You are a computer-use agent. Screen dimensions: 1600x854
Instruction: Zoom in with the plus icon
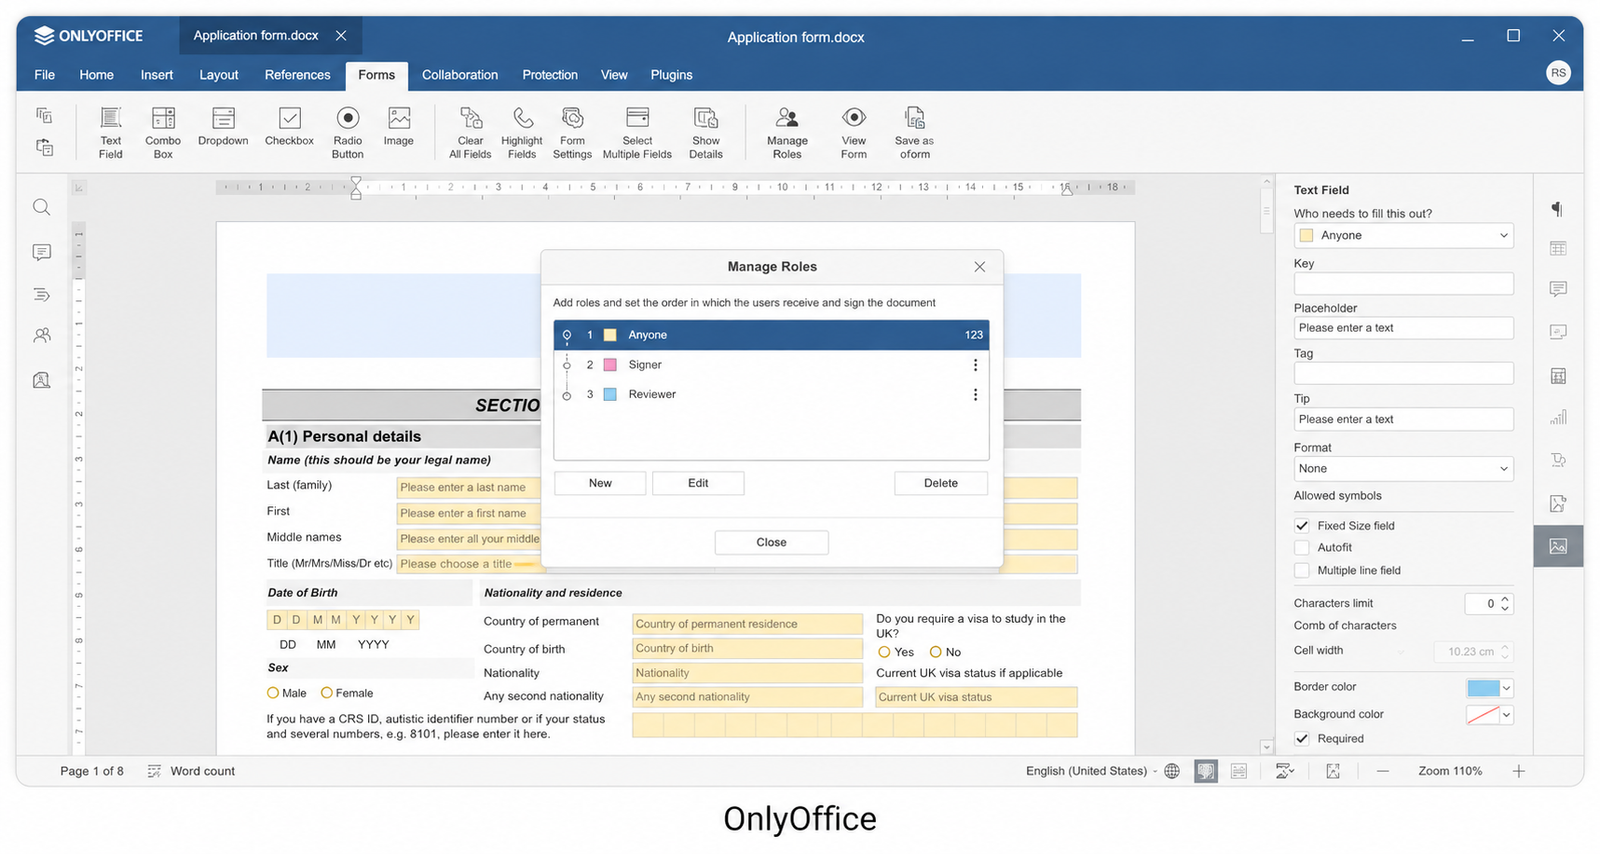click(x=1518, y=771)
